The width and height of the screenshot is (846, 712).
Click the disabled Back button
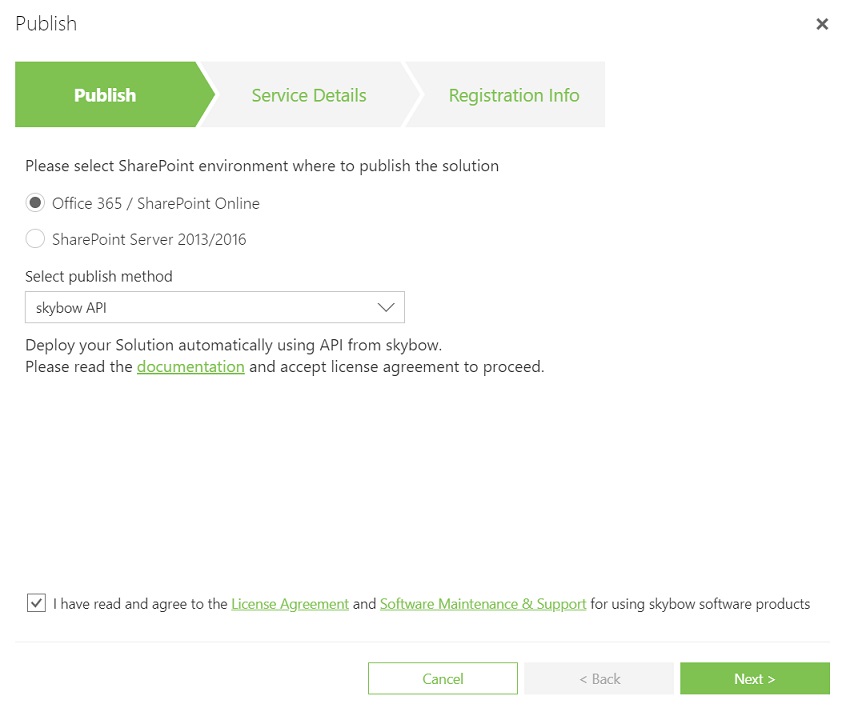click(x=599, y=678)
